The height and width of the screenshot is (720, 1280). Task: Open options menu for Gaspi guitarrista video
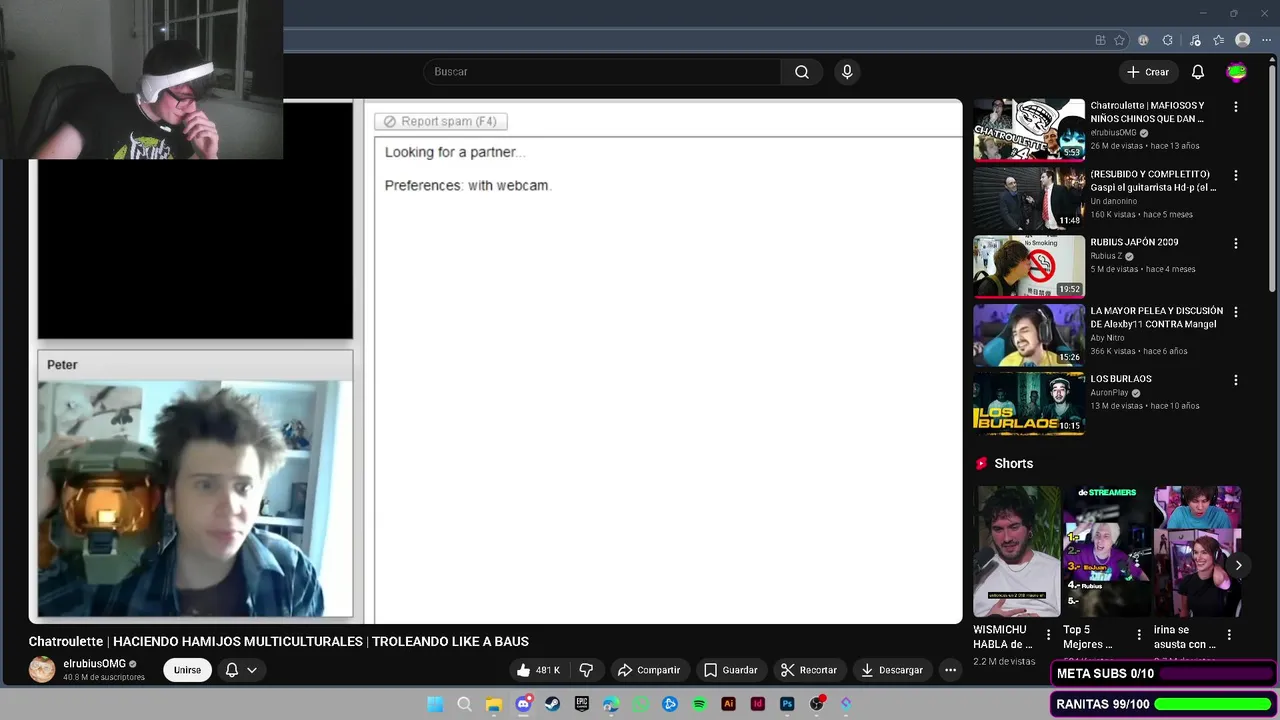[1236, 175]
